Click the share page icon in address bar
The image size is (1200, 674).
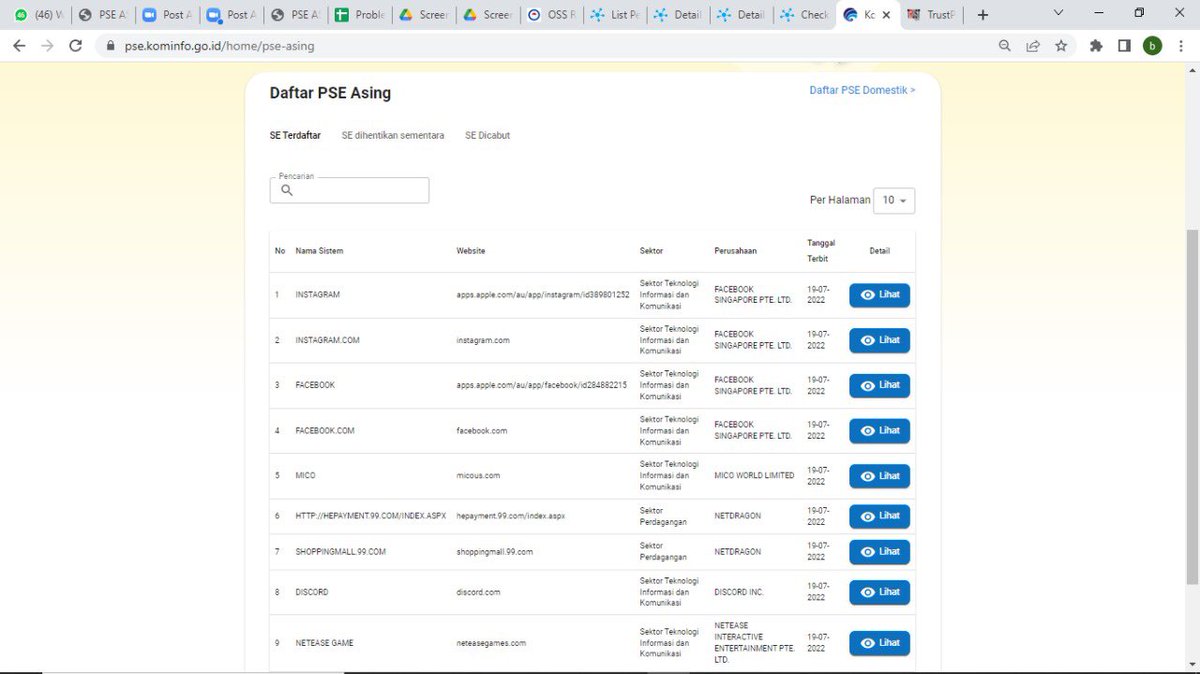pyautogui.click(x=1033, y=46)
